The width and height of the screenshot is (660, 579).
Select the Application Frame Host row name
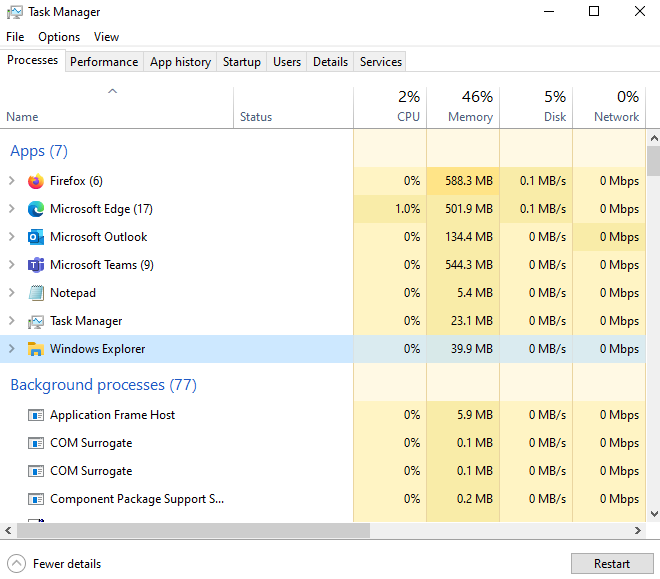[x=112, y=415]
